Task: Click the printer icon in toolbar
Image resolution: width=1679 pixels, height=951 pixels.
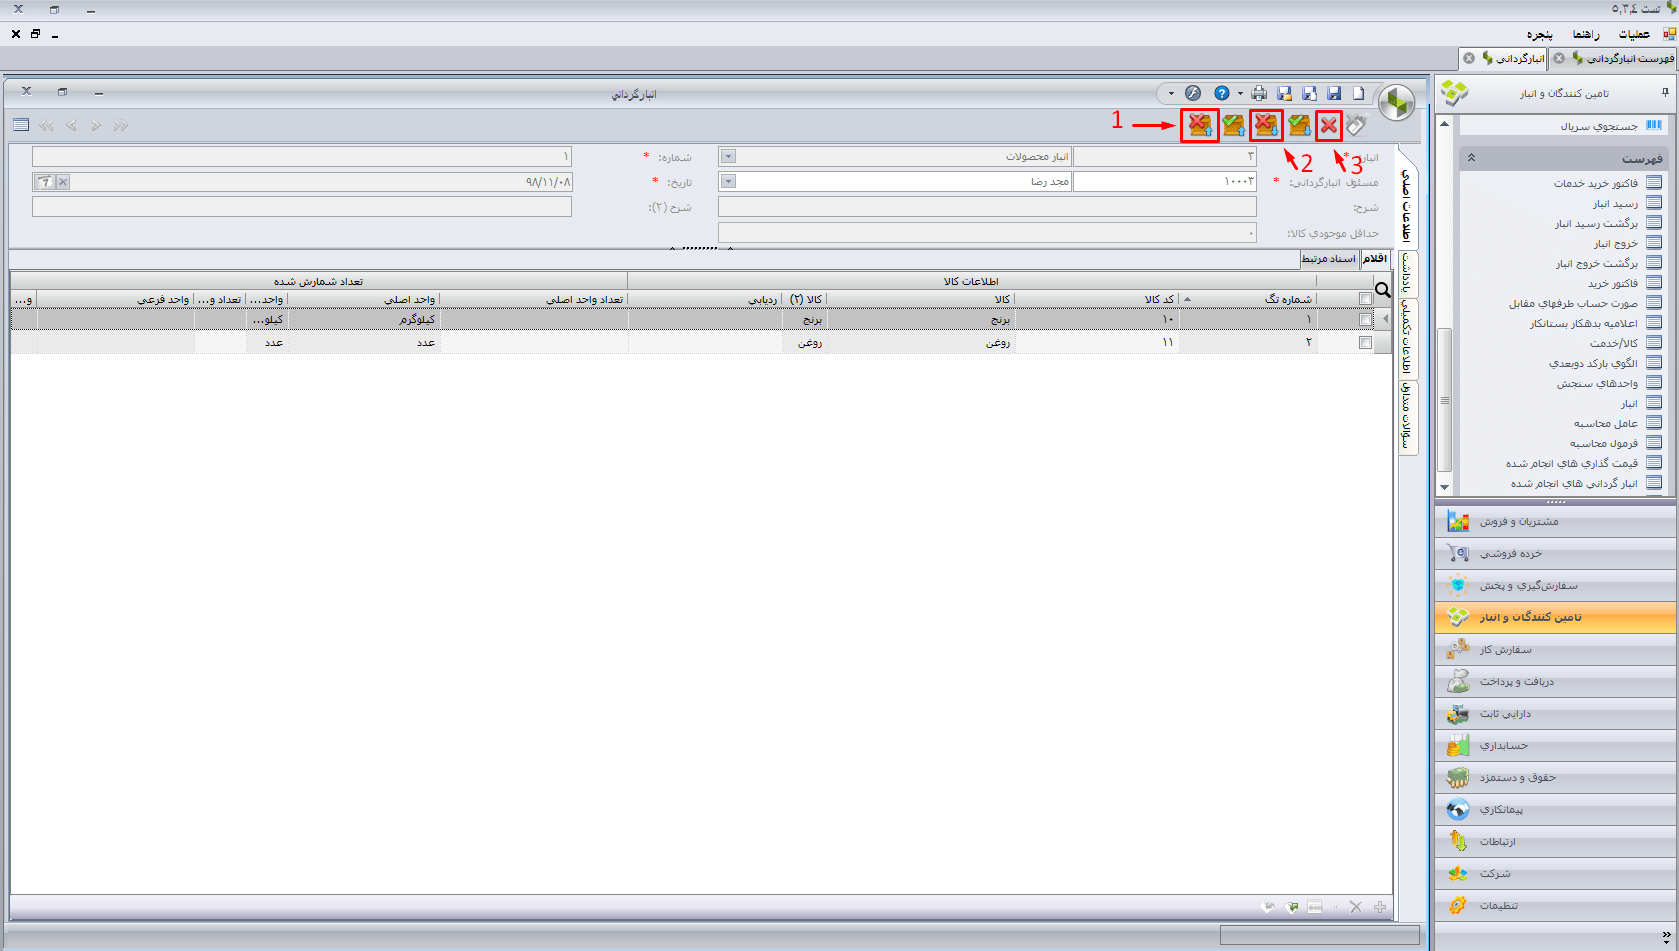Action: [1259, 93]
